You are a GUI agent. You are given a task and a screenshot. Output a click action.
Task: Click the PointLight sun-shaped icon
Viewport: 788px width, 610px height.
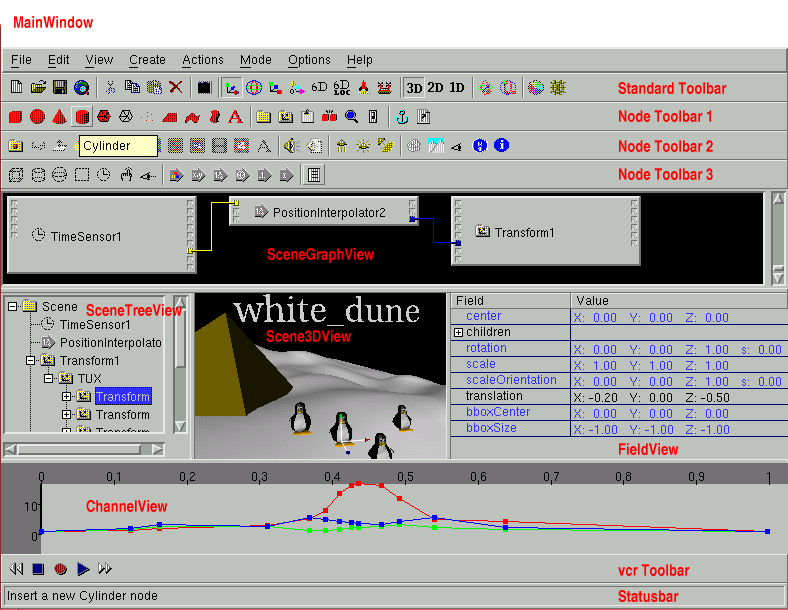pyautogui.click(x=363, y=146)
